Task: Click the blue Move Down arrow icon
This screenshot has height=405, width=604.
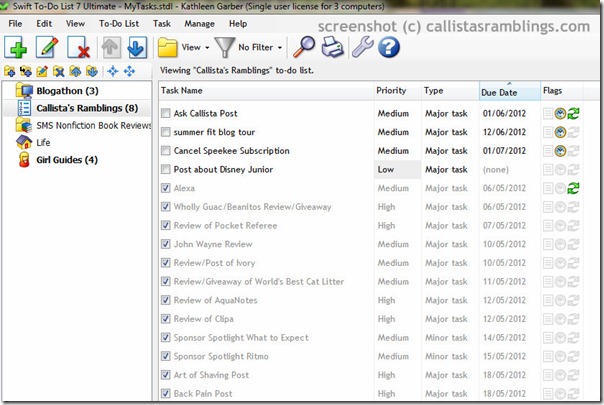Action: click(137, 47)
